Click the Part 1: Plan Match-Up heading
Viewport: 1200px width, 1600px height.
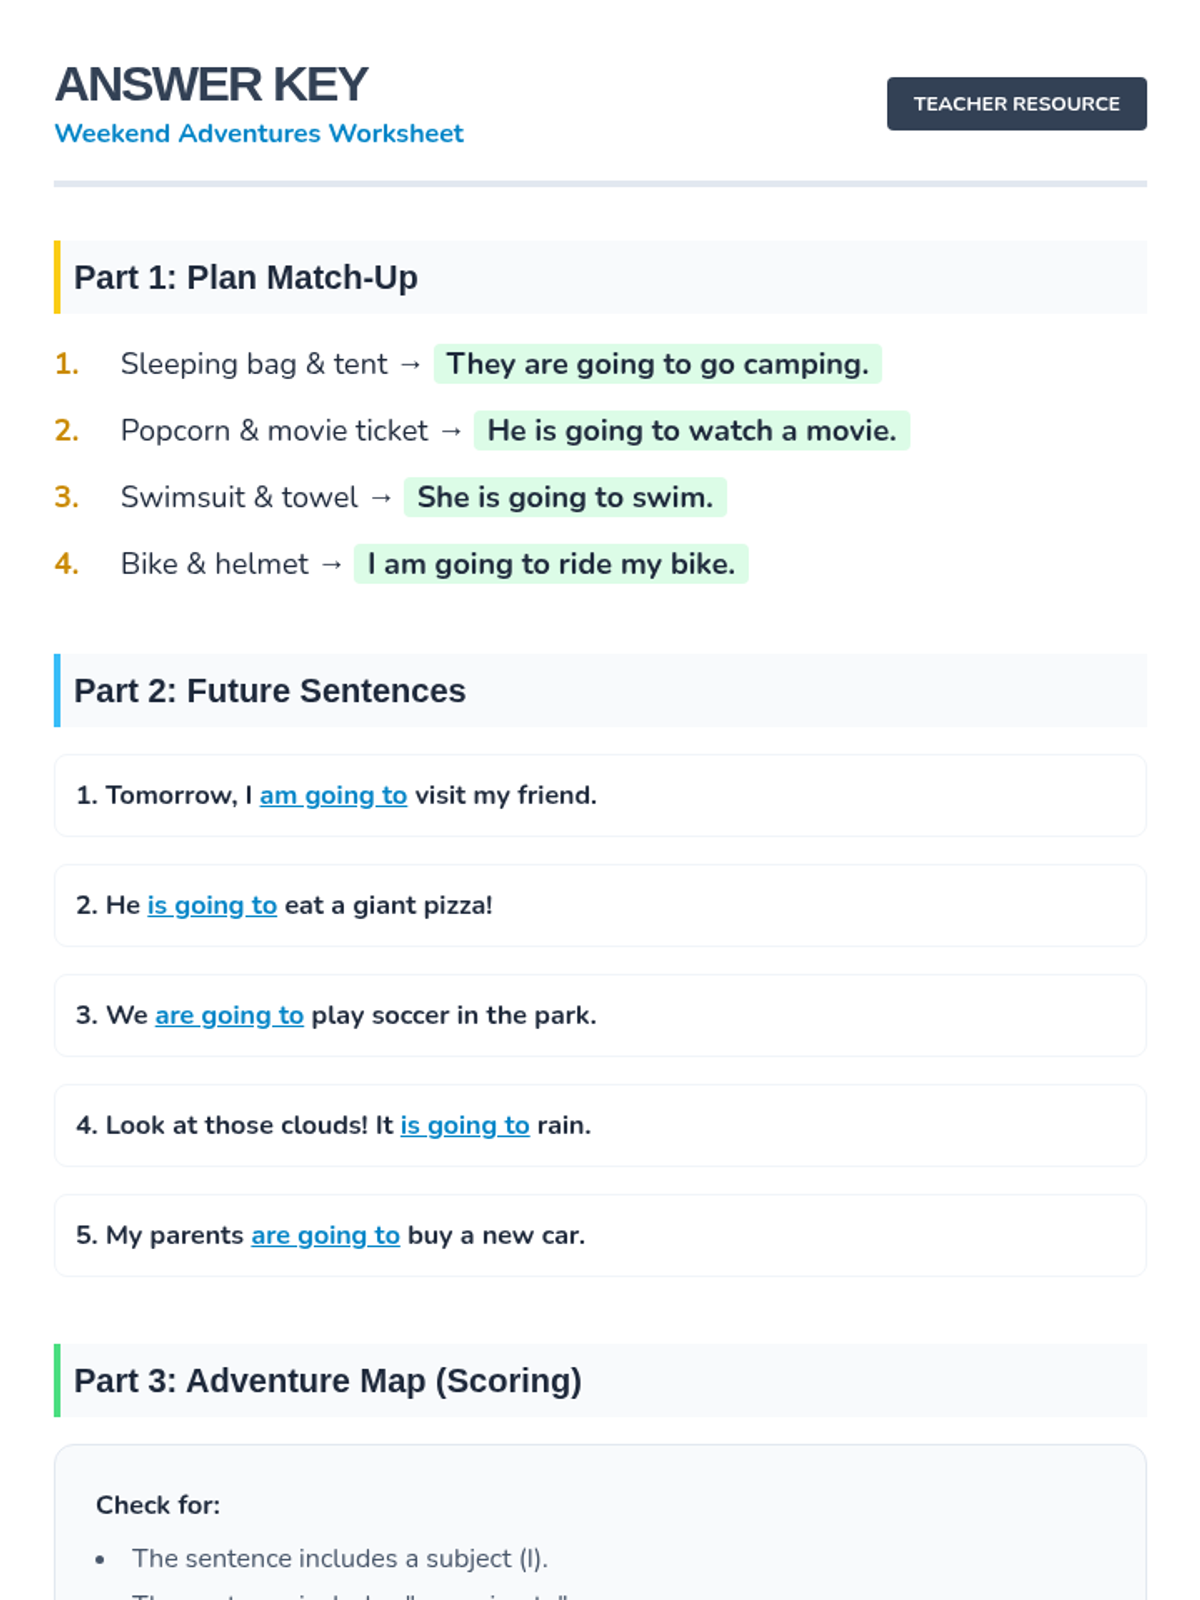point(246,277)
